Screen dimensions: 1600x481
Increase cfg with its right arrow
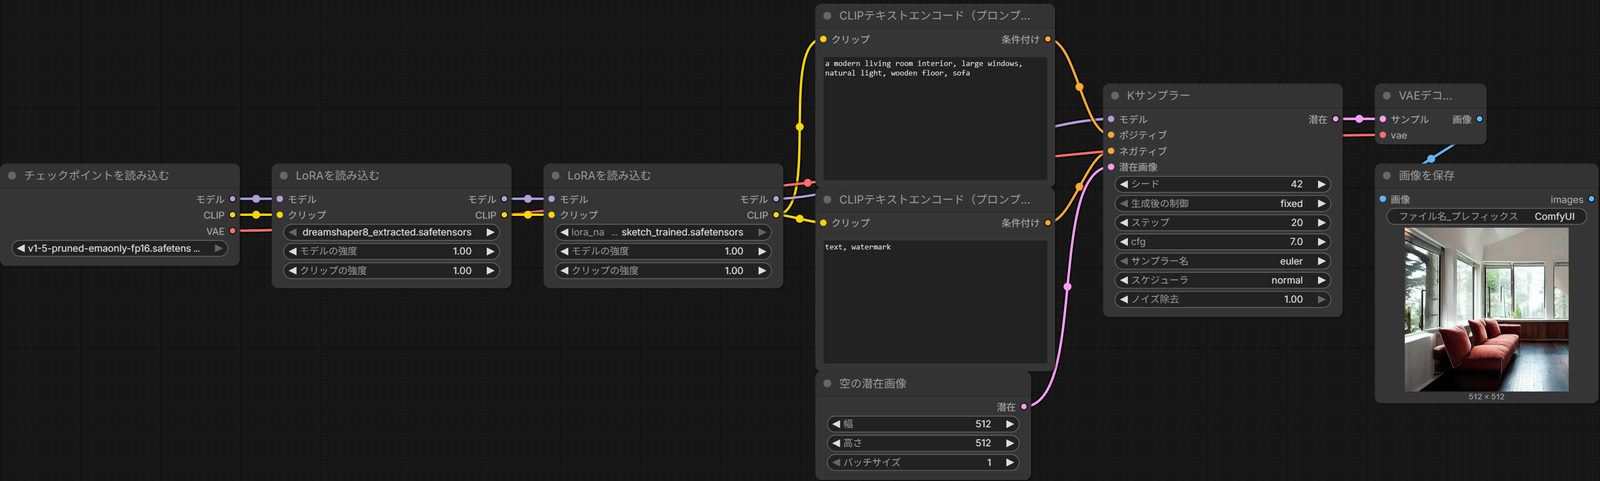pyautogui.click(x=1321, y=242)
